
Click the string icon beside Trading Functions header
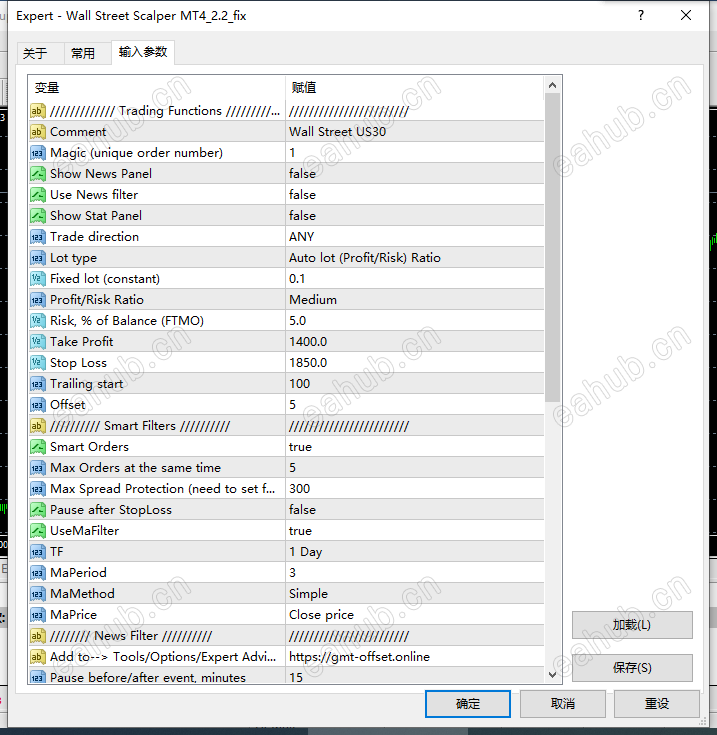[38, 111]
